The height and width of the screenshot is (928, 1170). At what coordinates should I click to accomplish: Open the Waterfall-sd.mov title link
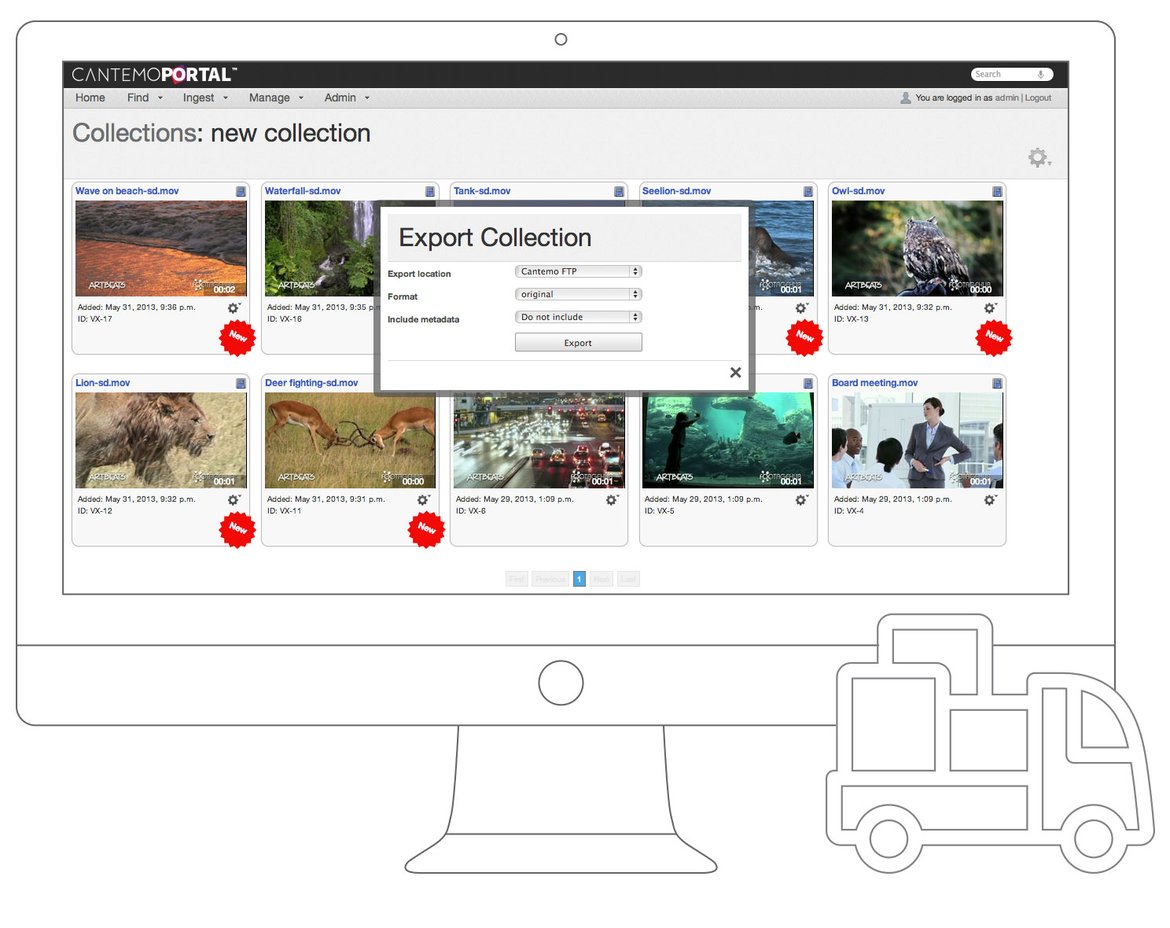point(302,191)
